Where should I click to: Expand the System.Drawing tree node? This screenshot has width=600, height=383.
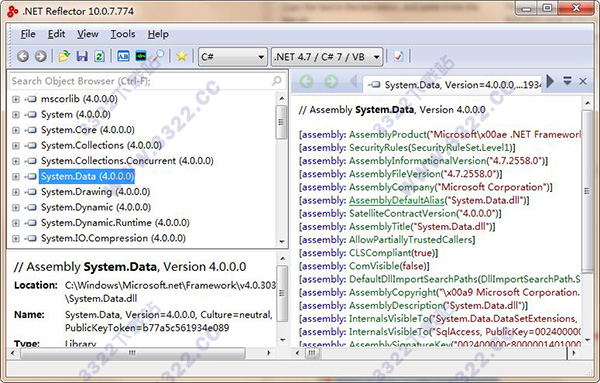(x=16, y=192)
